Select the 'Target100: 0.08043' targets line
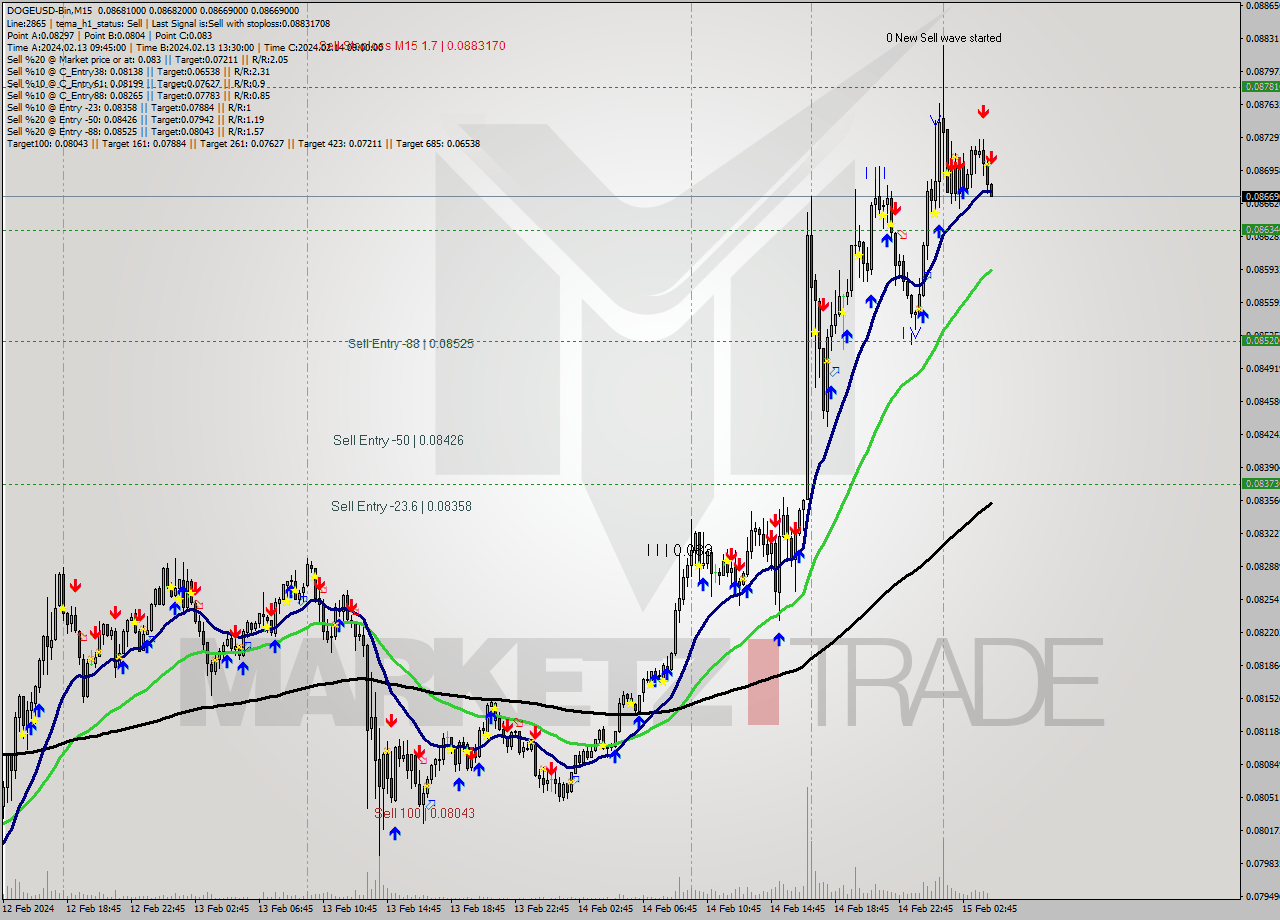The height and width of the screenshot is (920, 1280). tap(243, 143)
